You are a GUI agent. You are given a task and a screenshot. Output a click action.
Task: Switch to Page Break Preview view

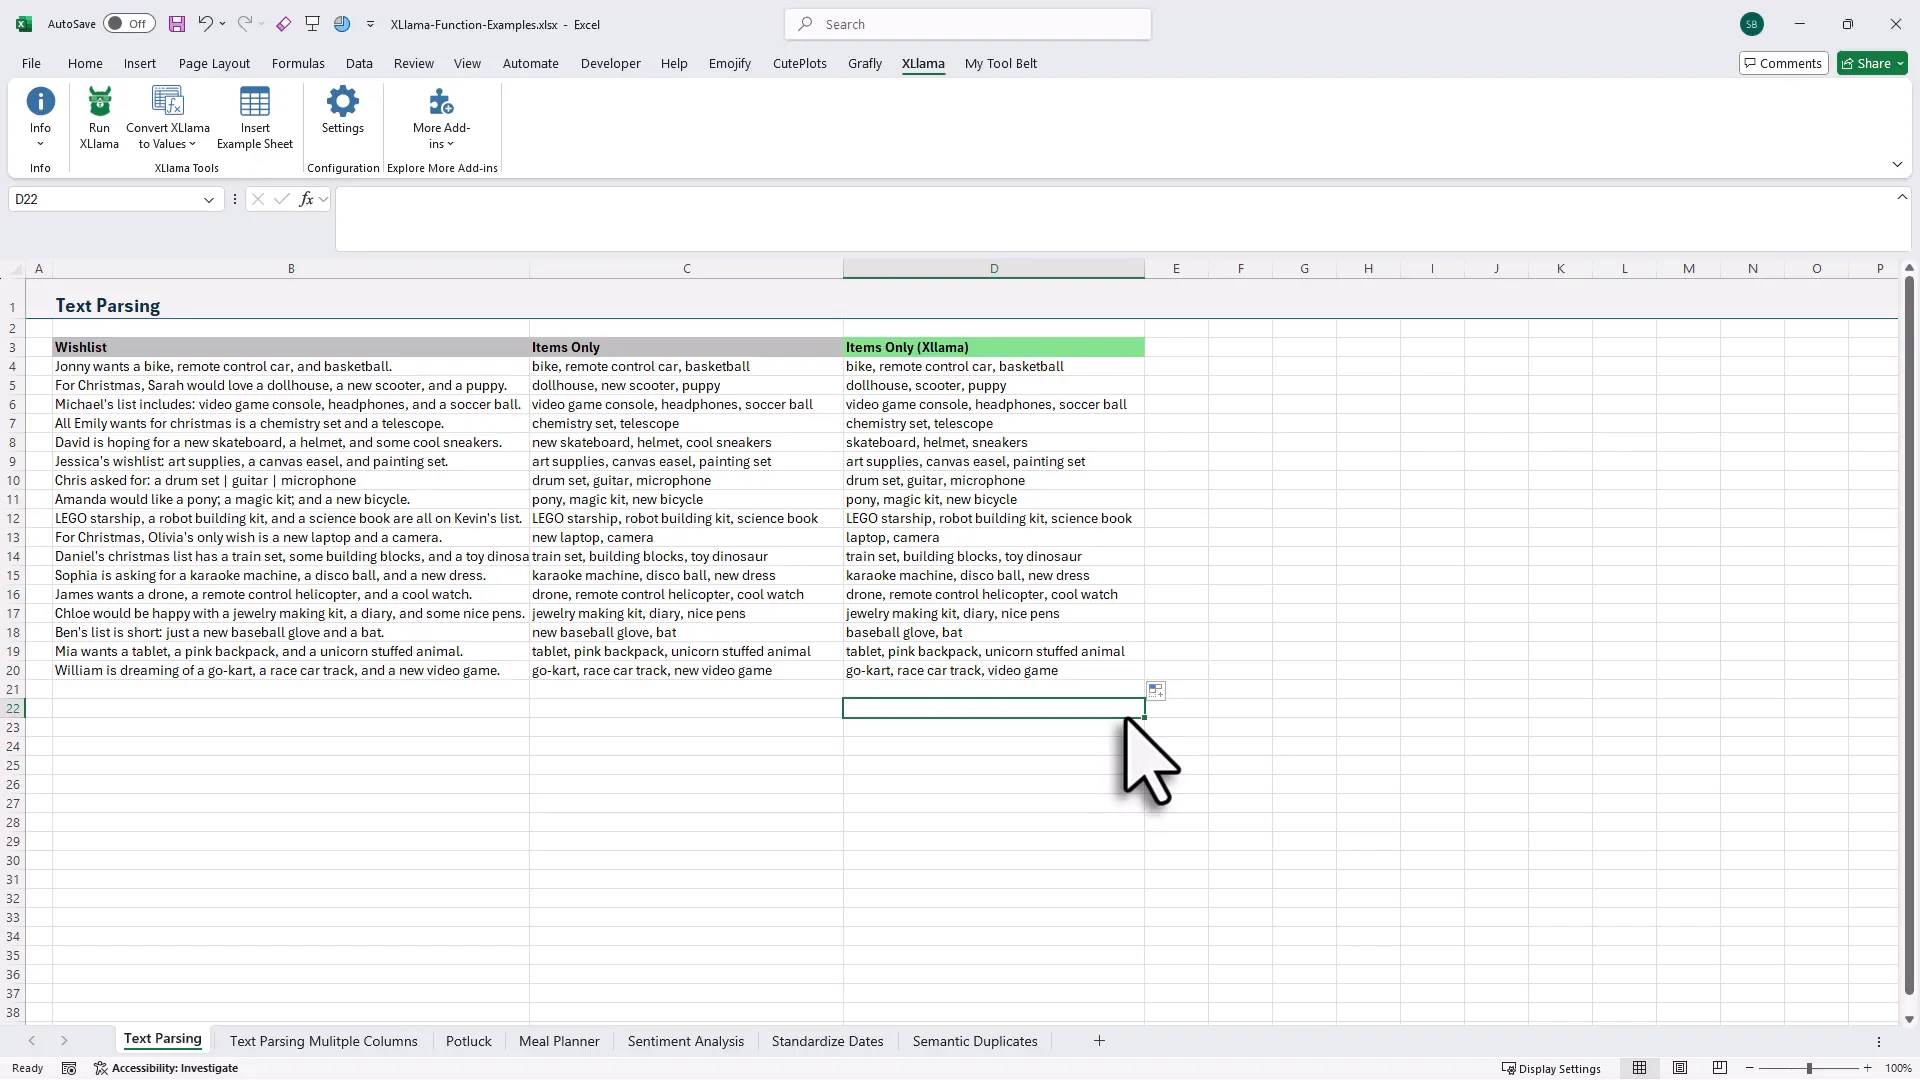tap(1720, 1068)
